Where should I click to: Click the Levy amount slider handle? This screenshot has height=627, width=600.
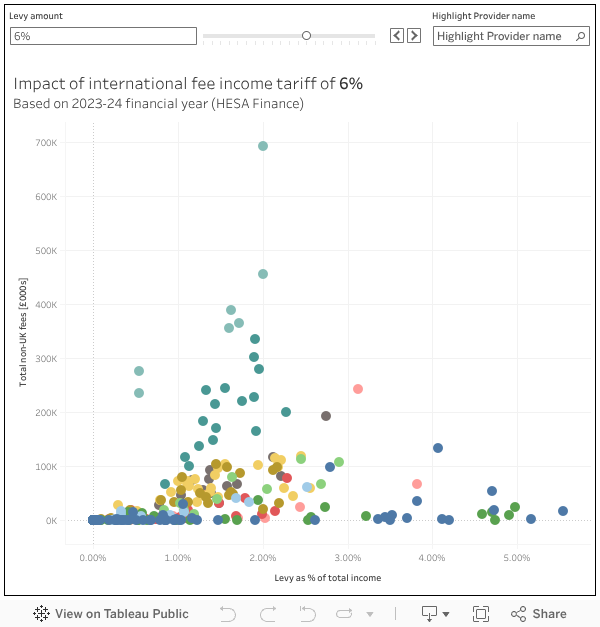click(x=306, y=36)
